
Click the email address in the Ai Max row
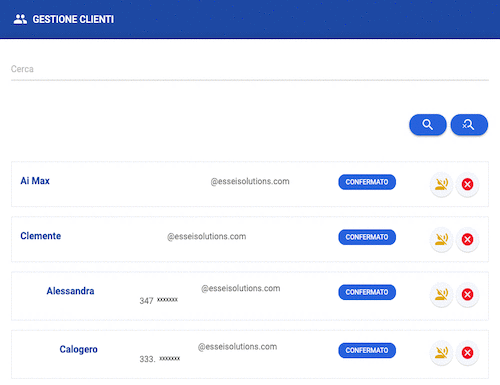pyautogui.click(x=250, y=181)
